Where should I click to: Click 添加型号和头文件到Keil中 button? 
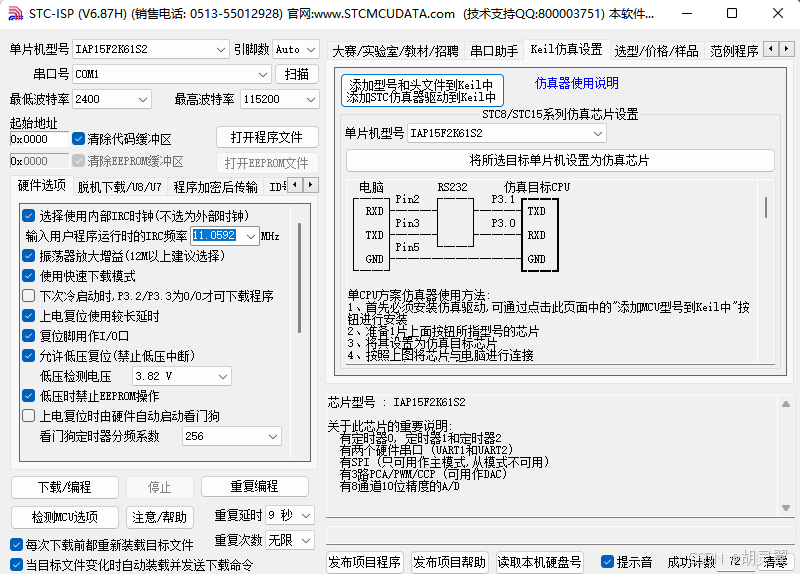tap(422, 90)
